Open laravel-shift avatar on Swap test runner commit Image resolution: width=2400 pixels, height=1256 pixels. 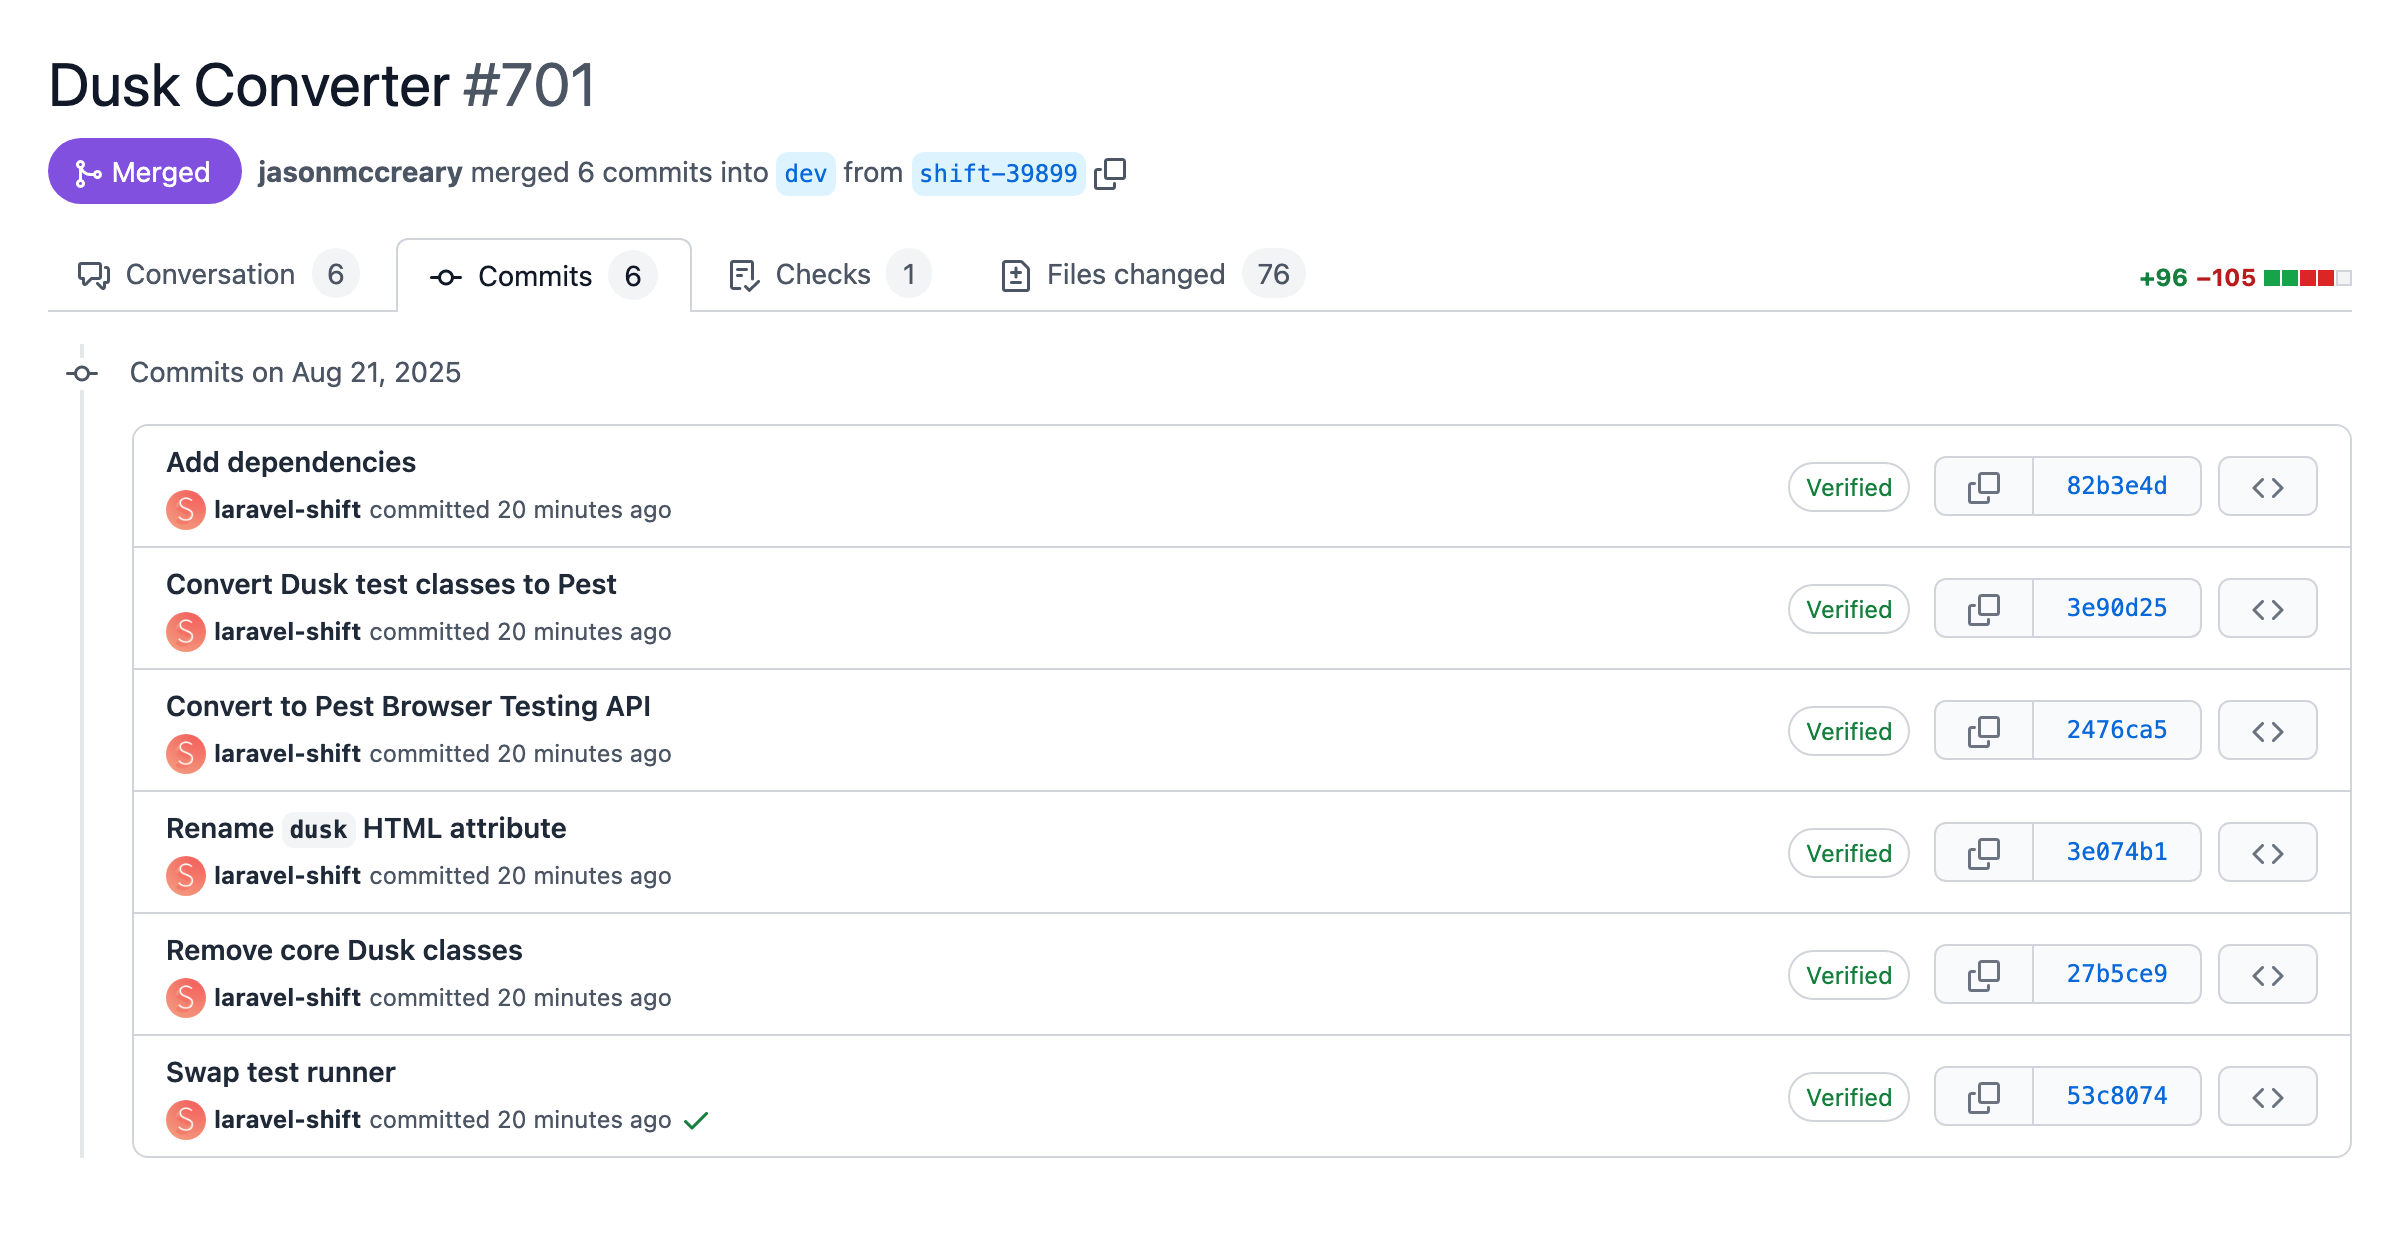186,1120
